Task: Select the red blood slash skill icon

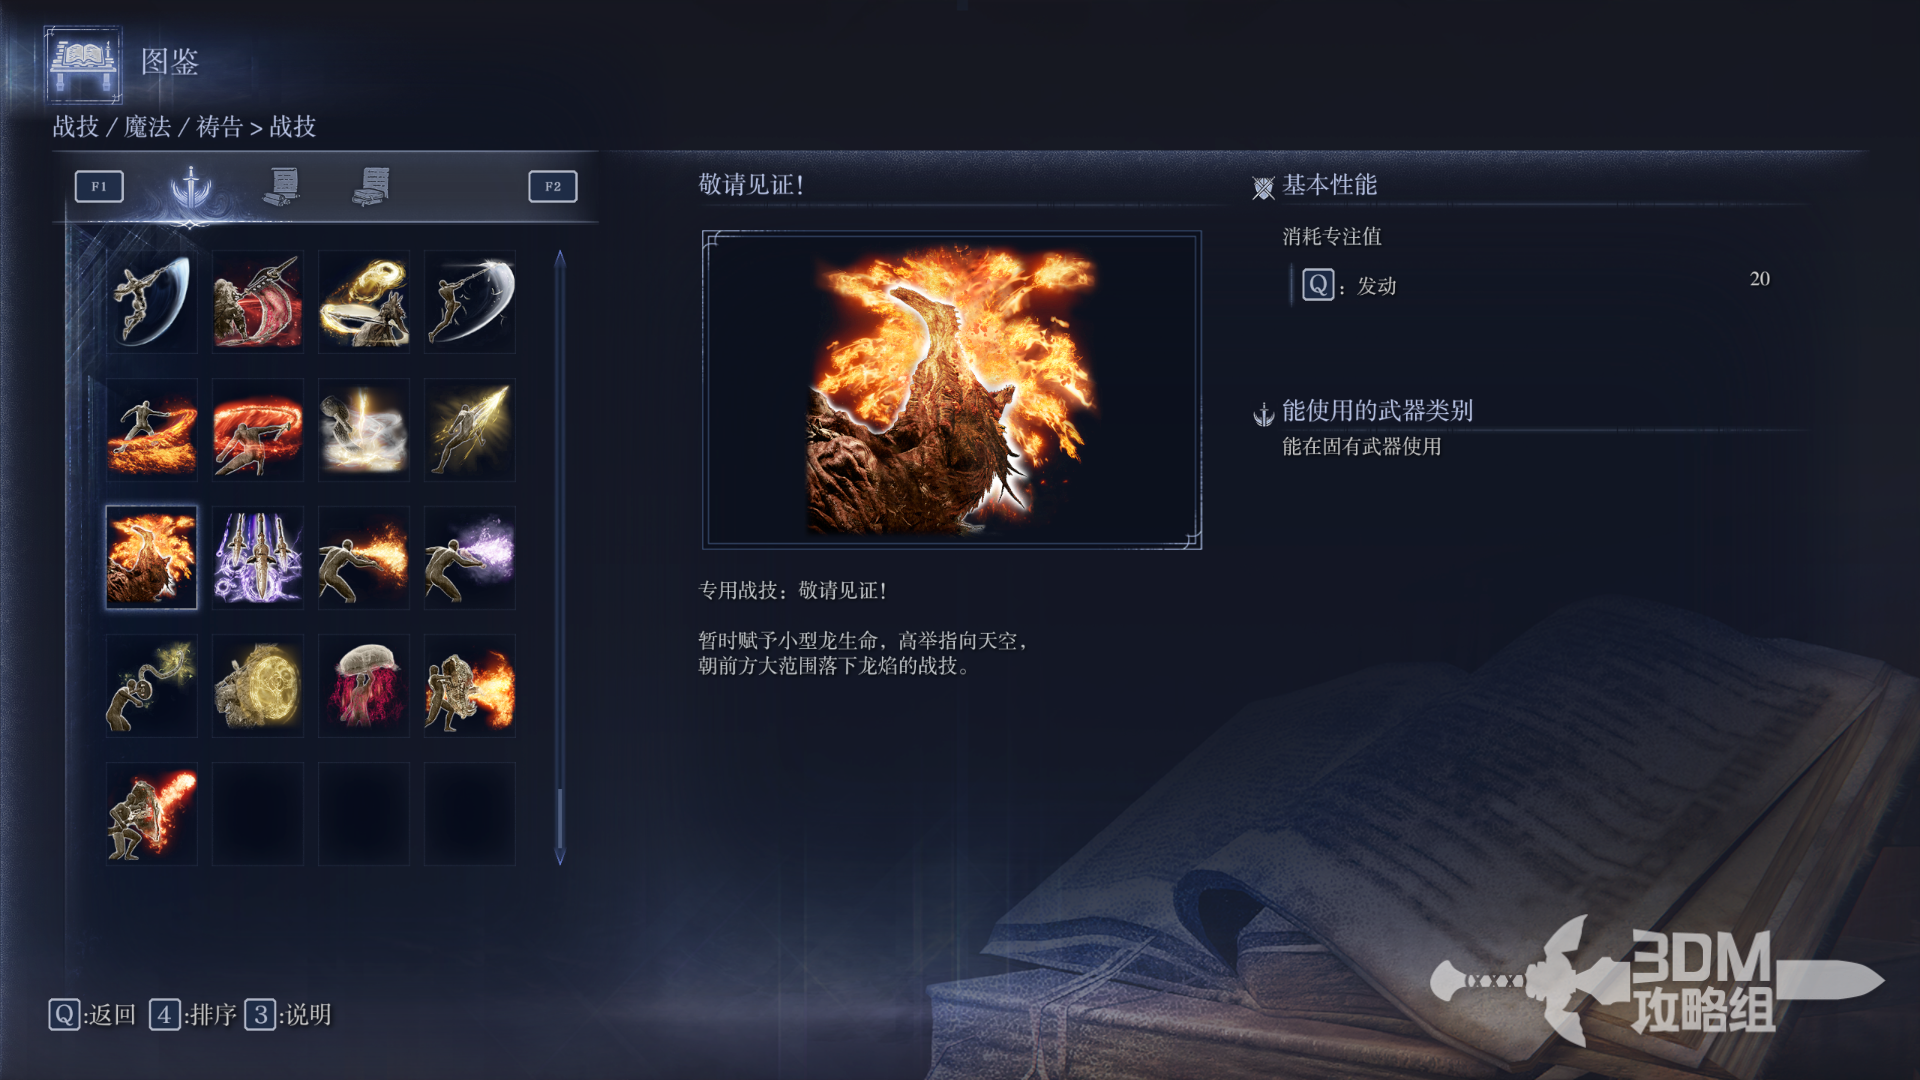Action: pos(258,301)
